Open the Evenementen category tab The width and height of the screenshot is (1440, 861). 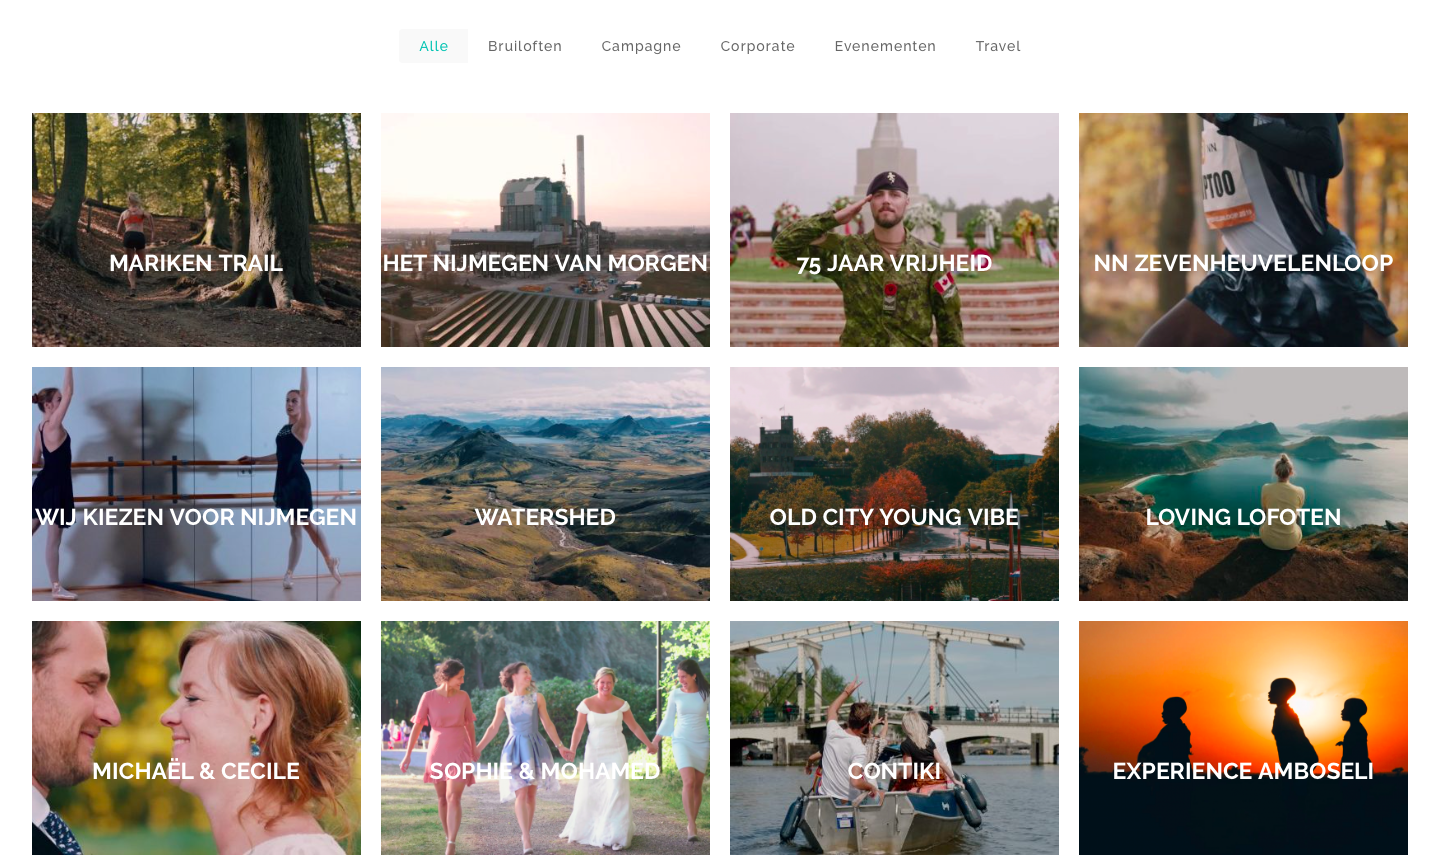[885, 46]
